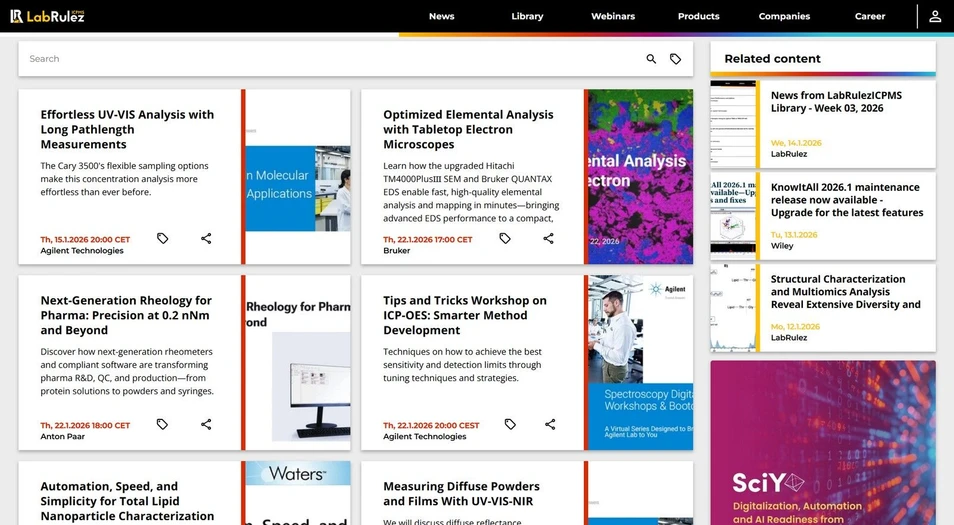954x525 pixels.
Task: Open user account profile icon
Action: pyautogui.click(x=934, y=16)
